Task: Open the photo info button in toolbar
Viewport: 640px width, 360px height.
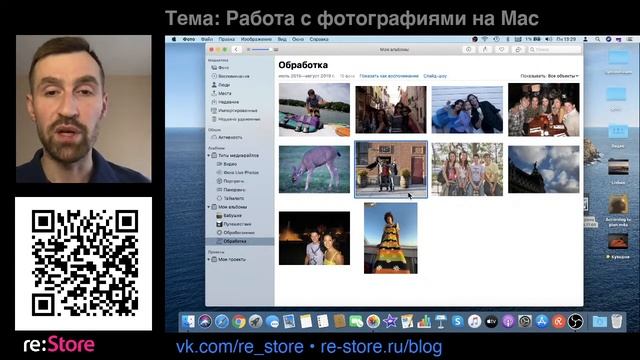Action: coord(469,49)
